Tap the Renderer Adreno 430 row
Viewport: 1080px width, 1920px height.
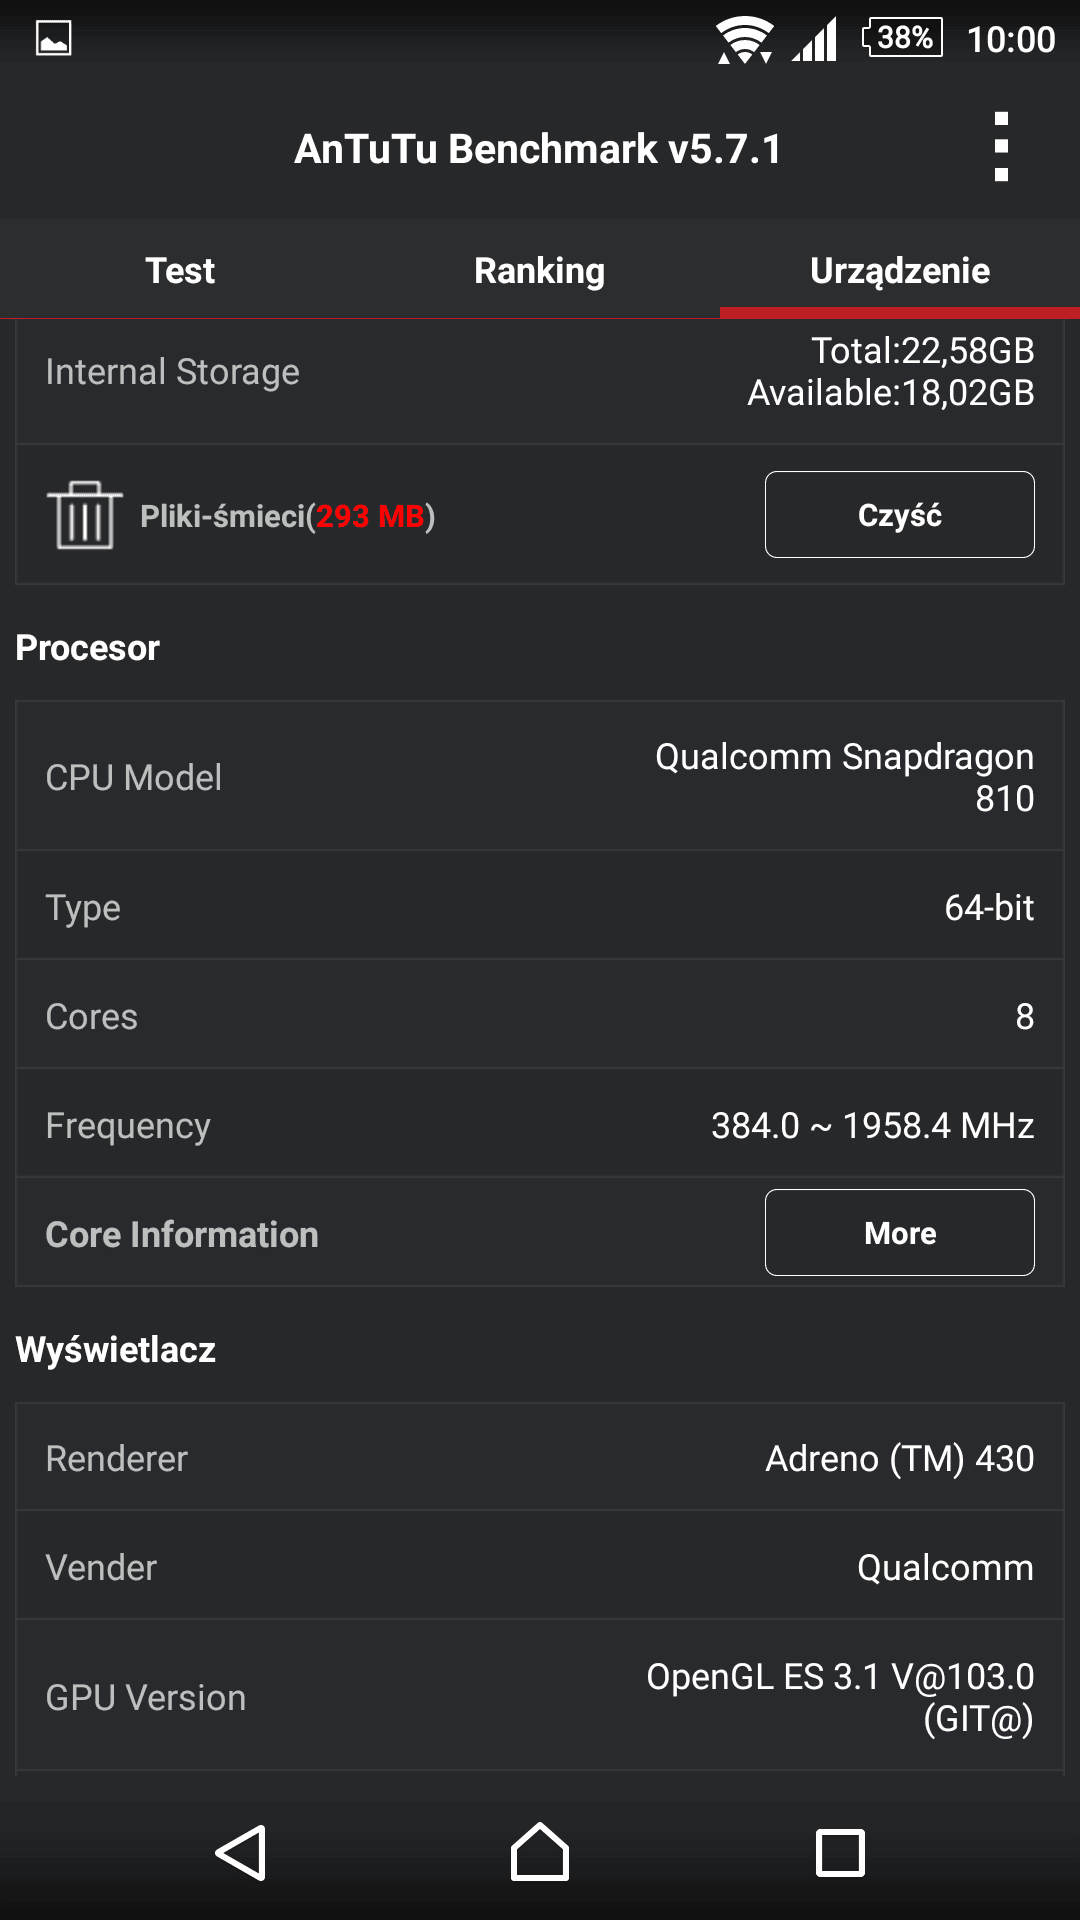(x=540, y=1458)
